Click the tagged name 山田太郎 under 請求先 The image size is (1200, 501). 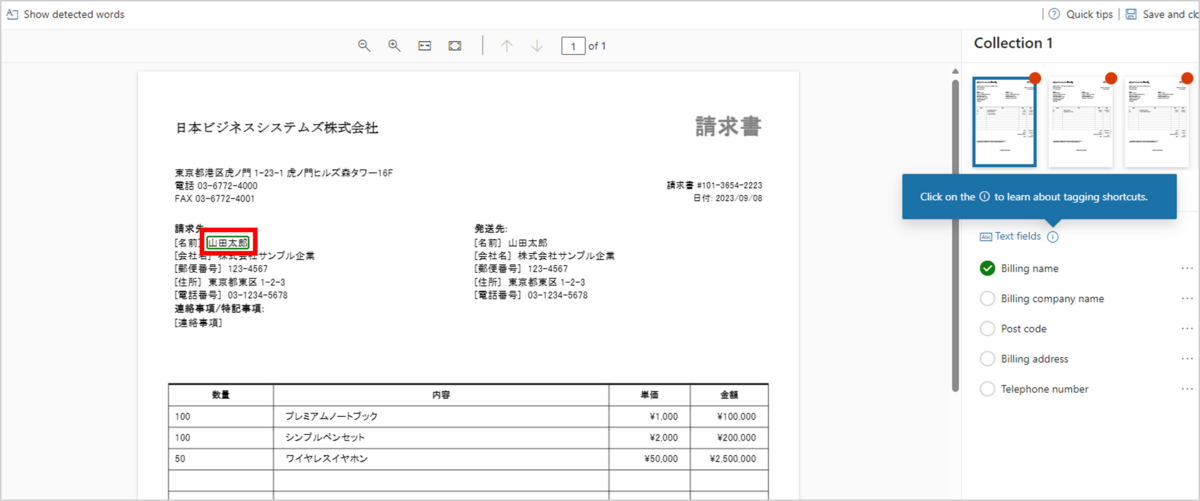tap(228, 243)
